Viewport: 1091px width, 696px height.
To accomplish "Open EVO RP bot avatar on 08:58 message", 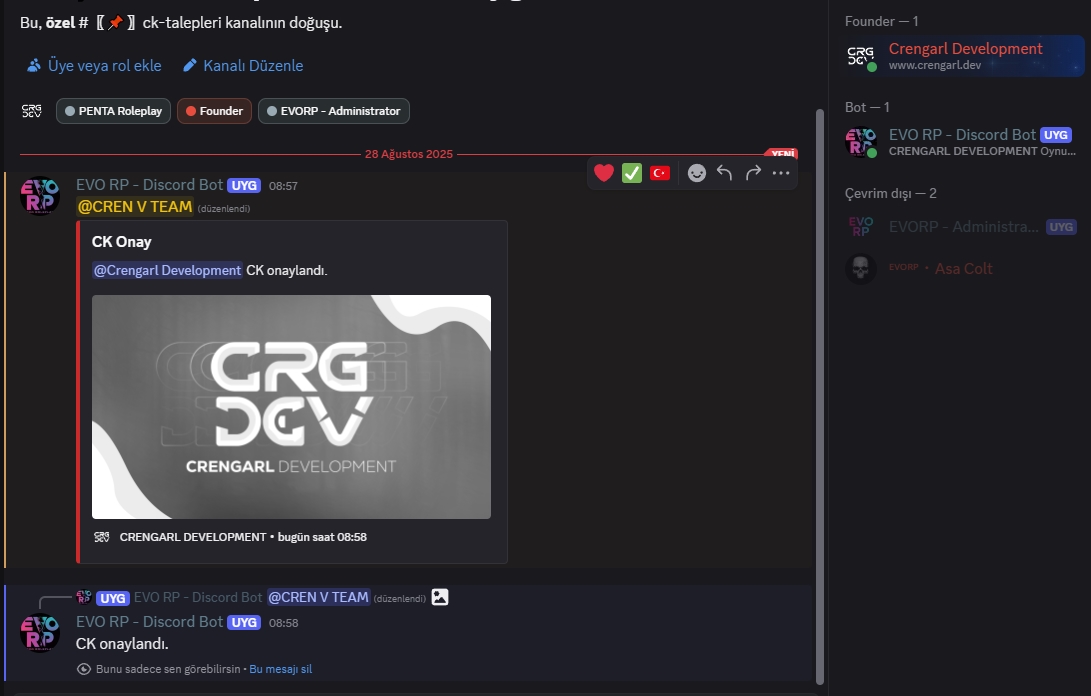I will tap(40, 633).
